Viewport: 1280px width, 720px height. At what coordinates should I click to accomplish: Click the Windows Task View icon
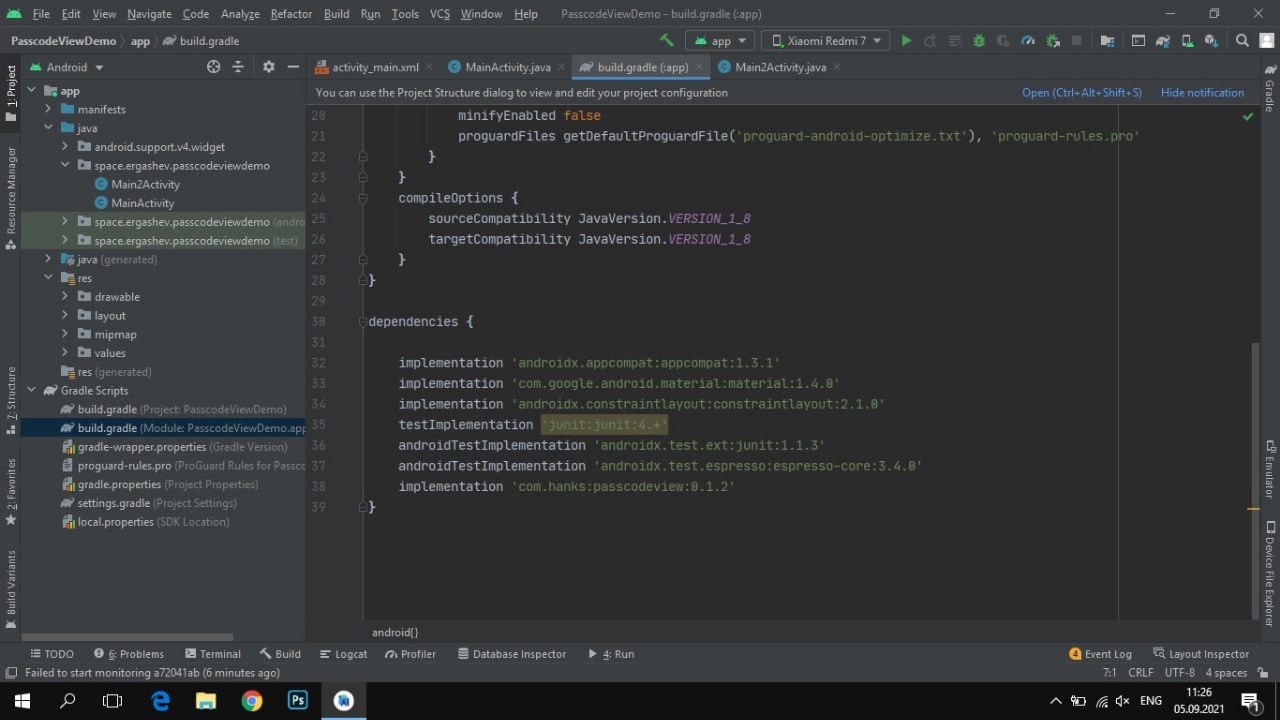[x=112, y=701]
